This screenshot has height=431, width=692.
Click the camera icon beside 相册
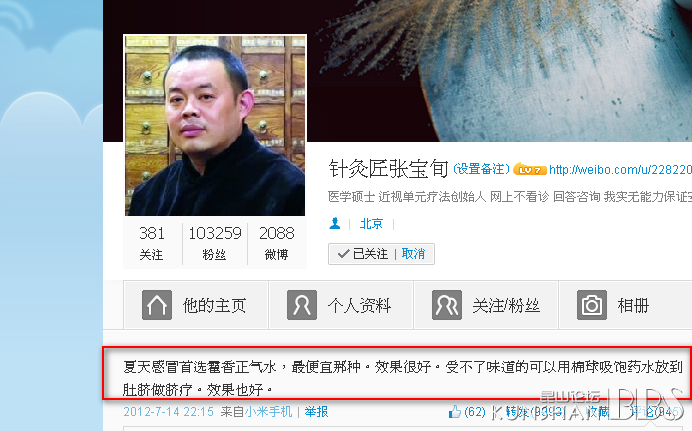click(x=592, y=305)
